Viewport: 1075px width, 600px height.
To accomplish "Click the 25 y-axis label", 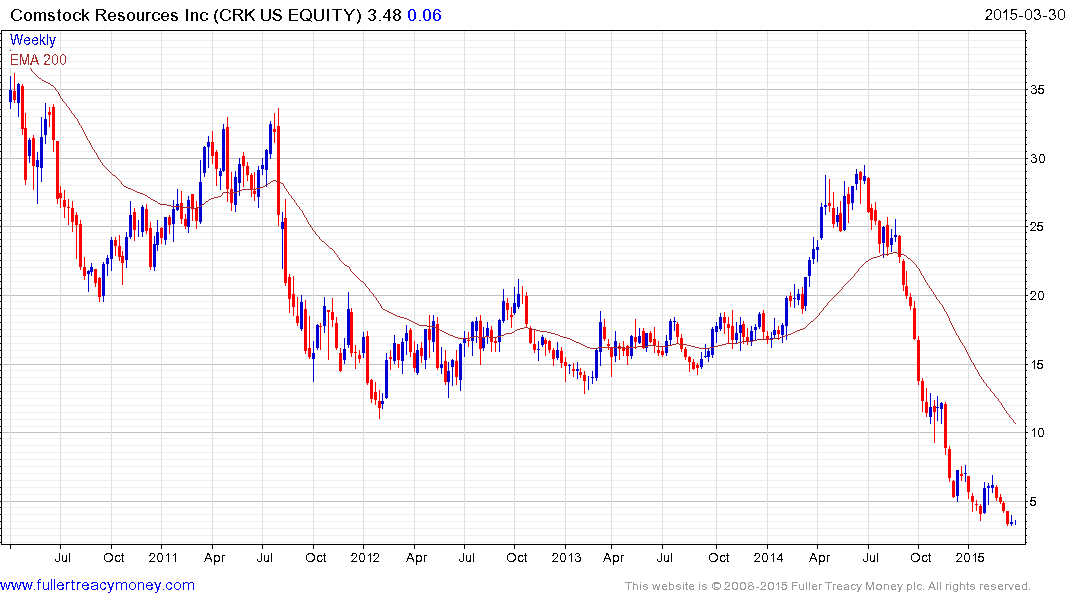I will [1037, 226].
